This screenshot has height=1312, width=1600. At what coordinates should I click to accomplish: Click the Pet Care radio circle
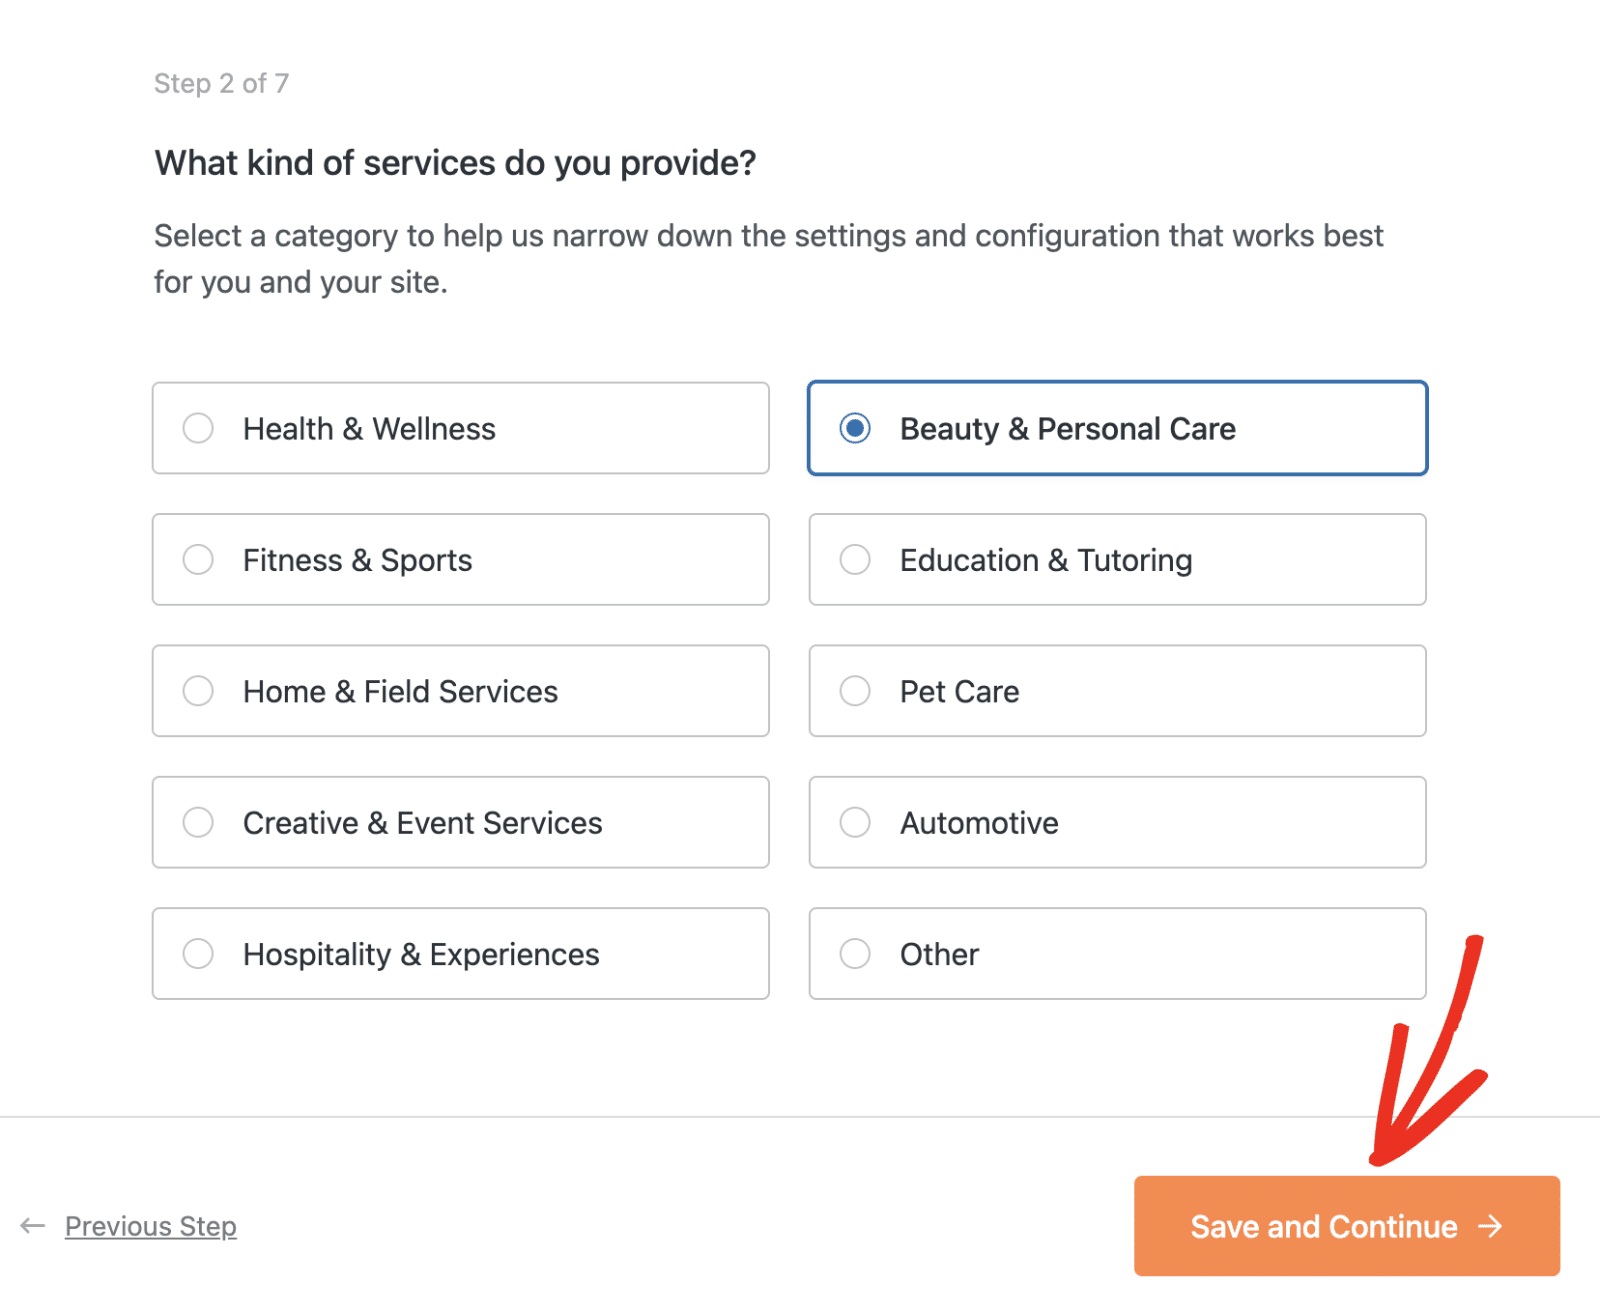(x=855, y=691)
